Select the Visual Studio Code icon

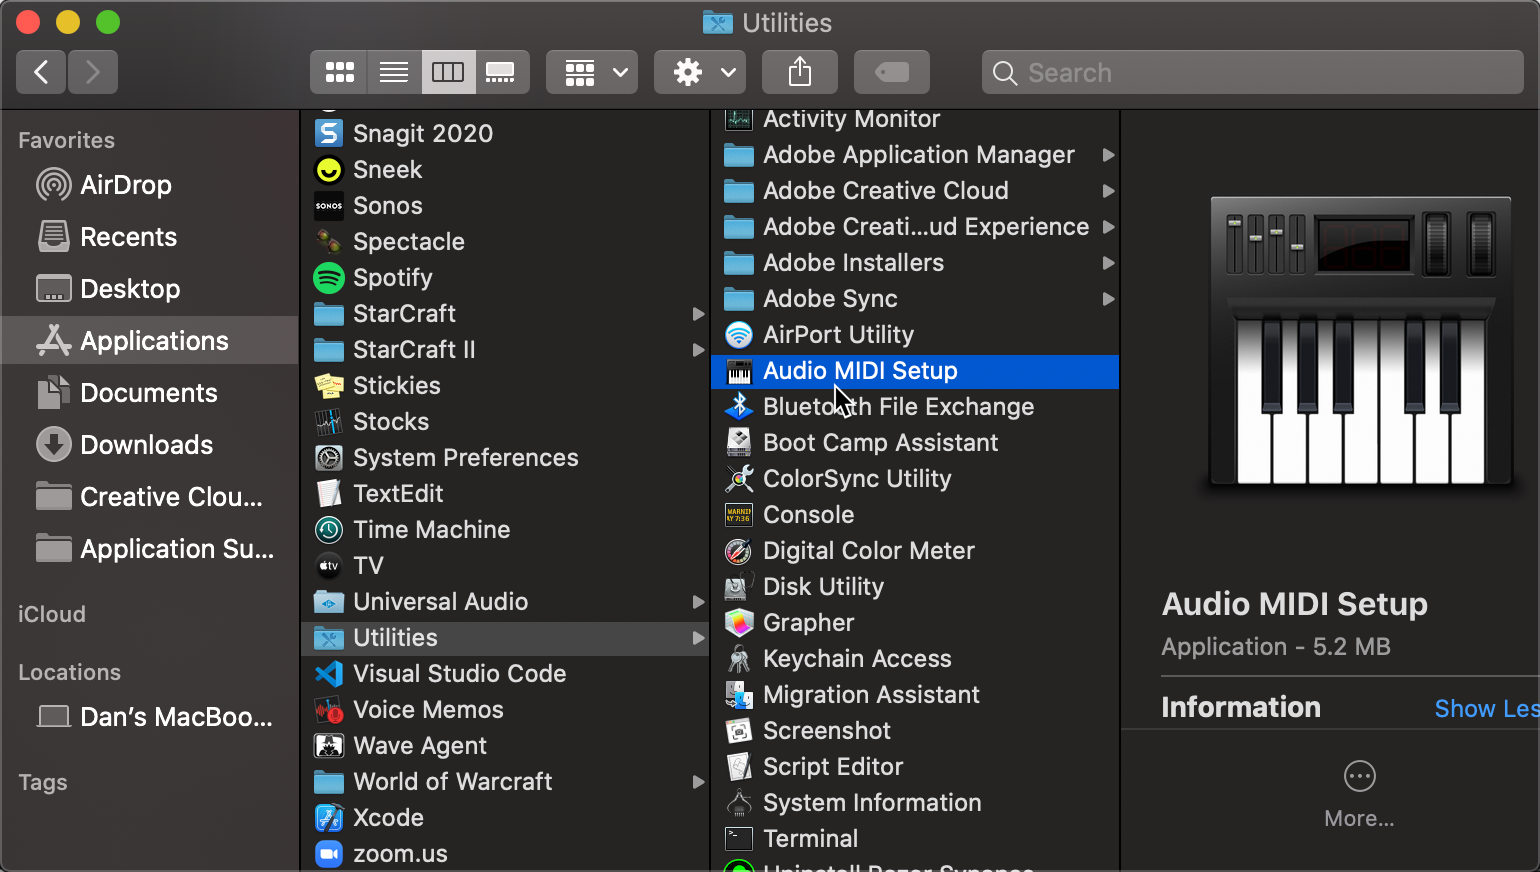329,674
